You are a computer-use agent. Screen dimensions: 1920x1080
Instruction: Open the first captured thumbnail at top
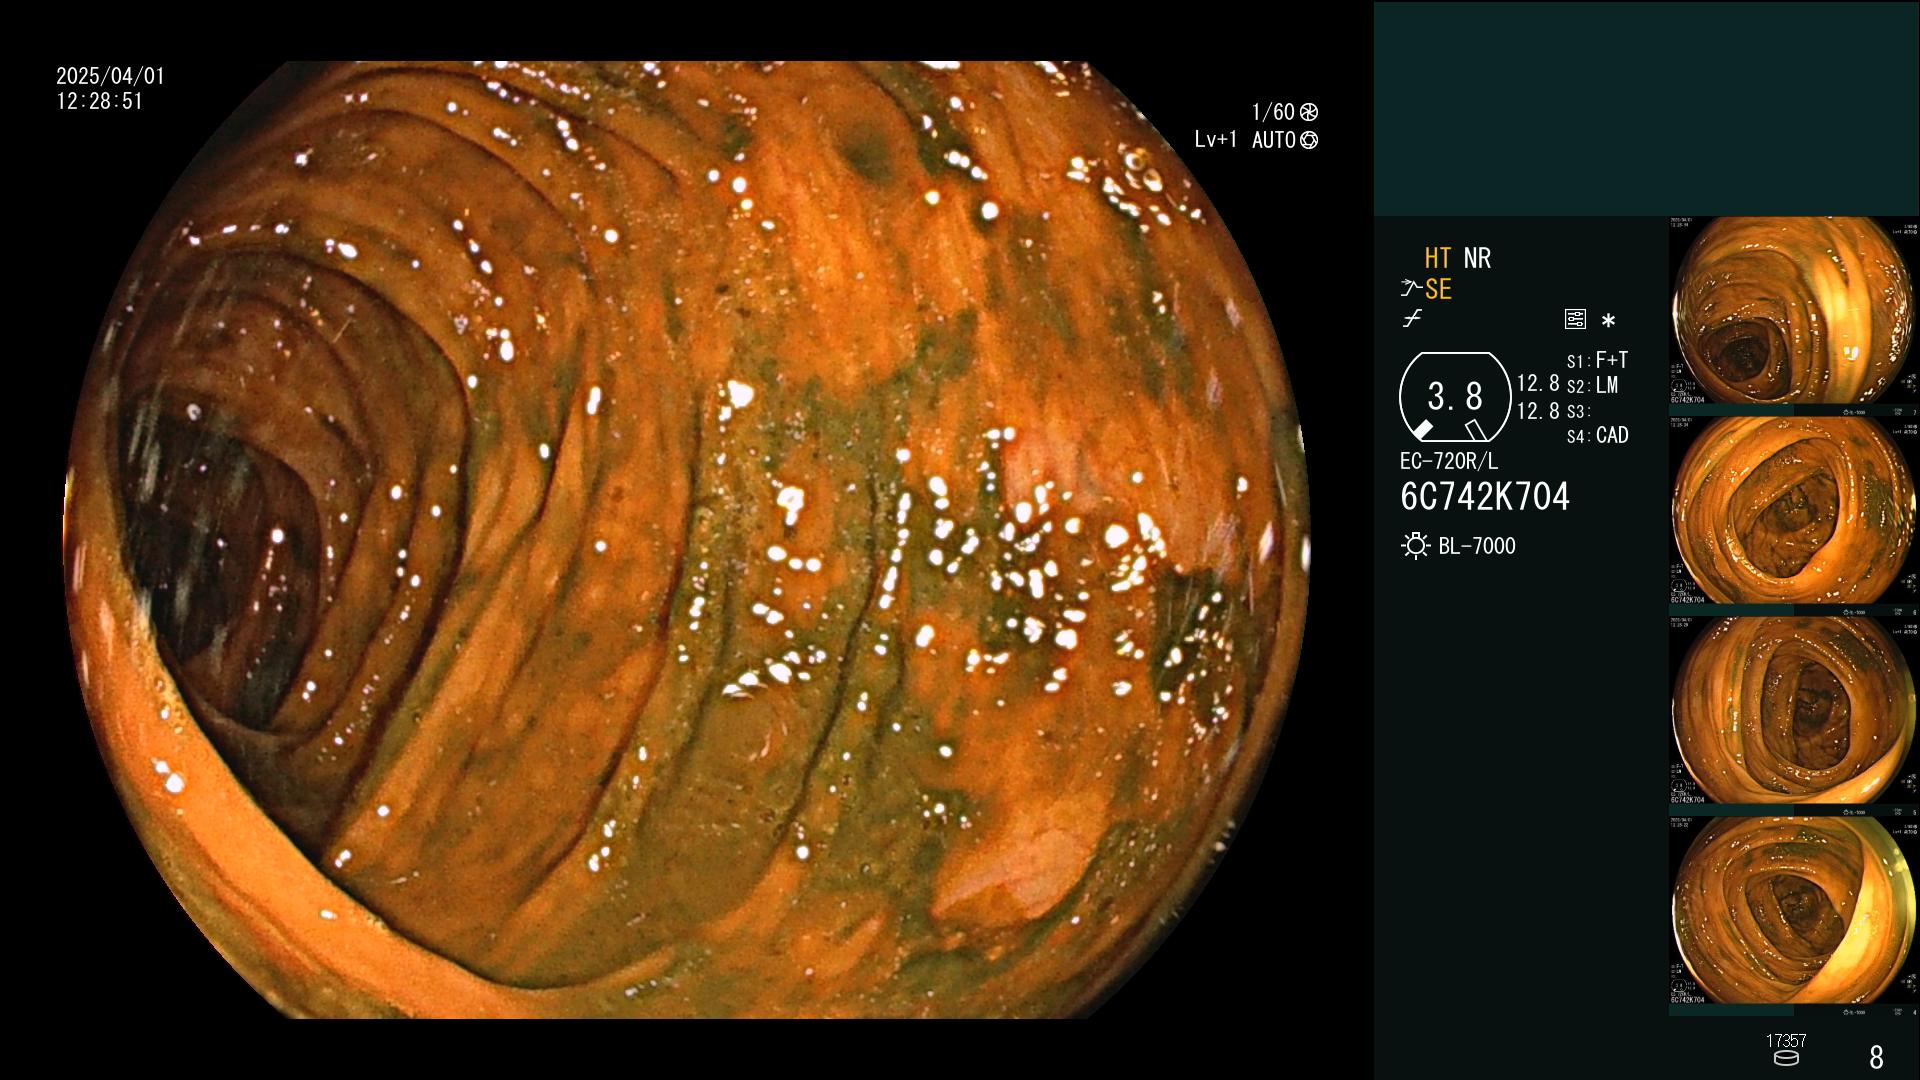coord(1793,316)
